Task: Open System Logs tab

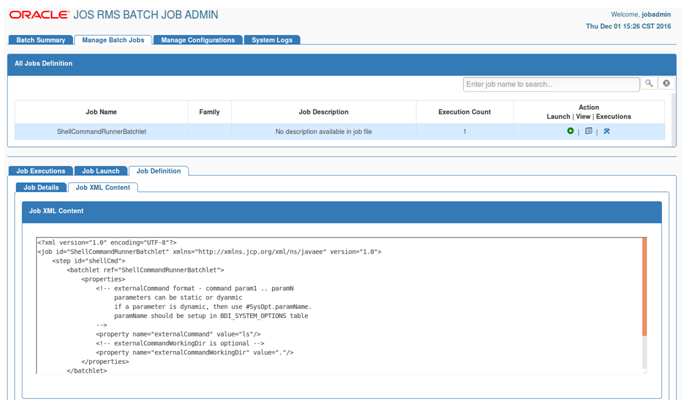Action: [x=272, y=40]
